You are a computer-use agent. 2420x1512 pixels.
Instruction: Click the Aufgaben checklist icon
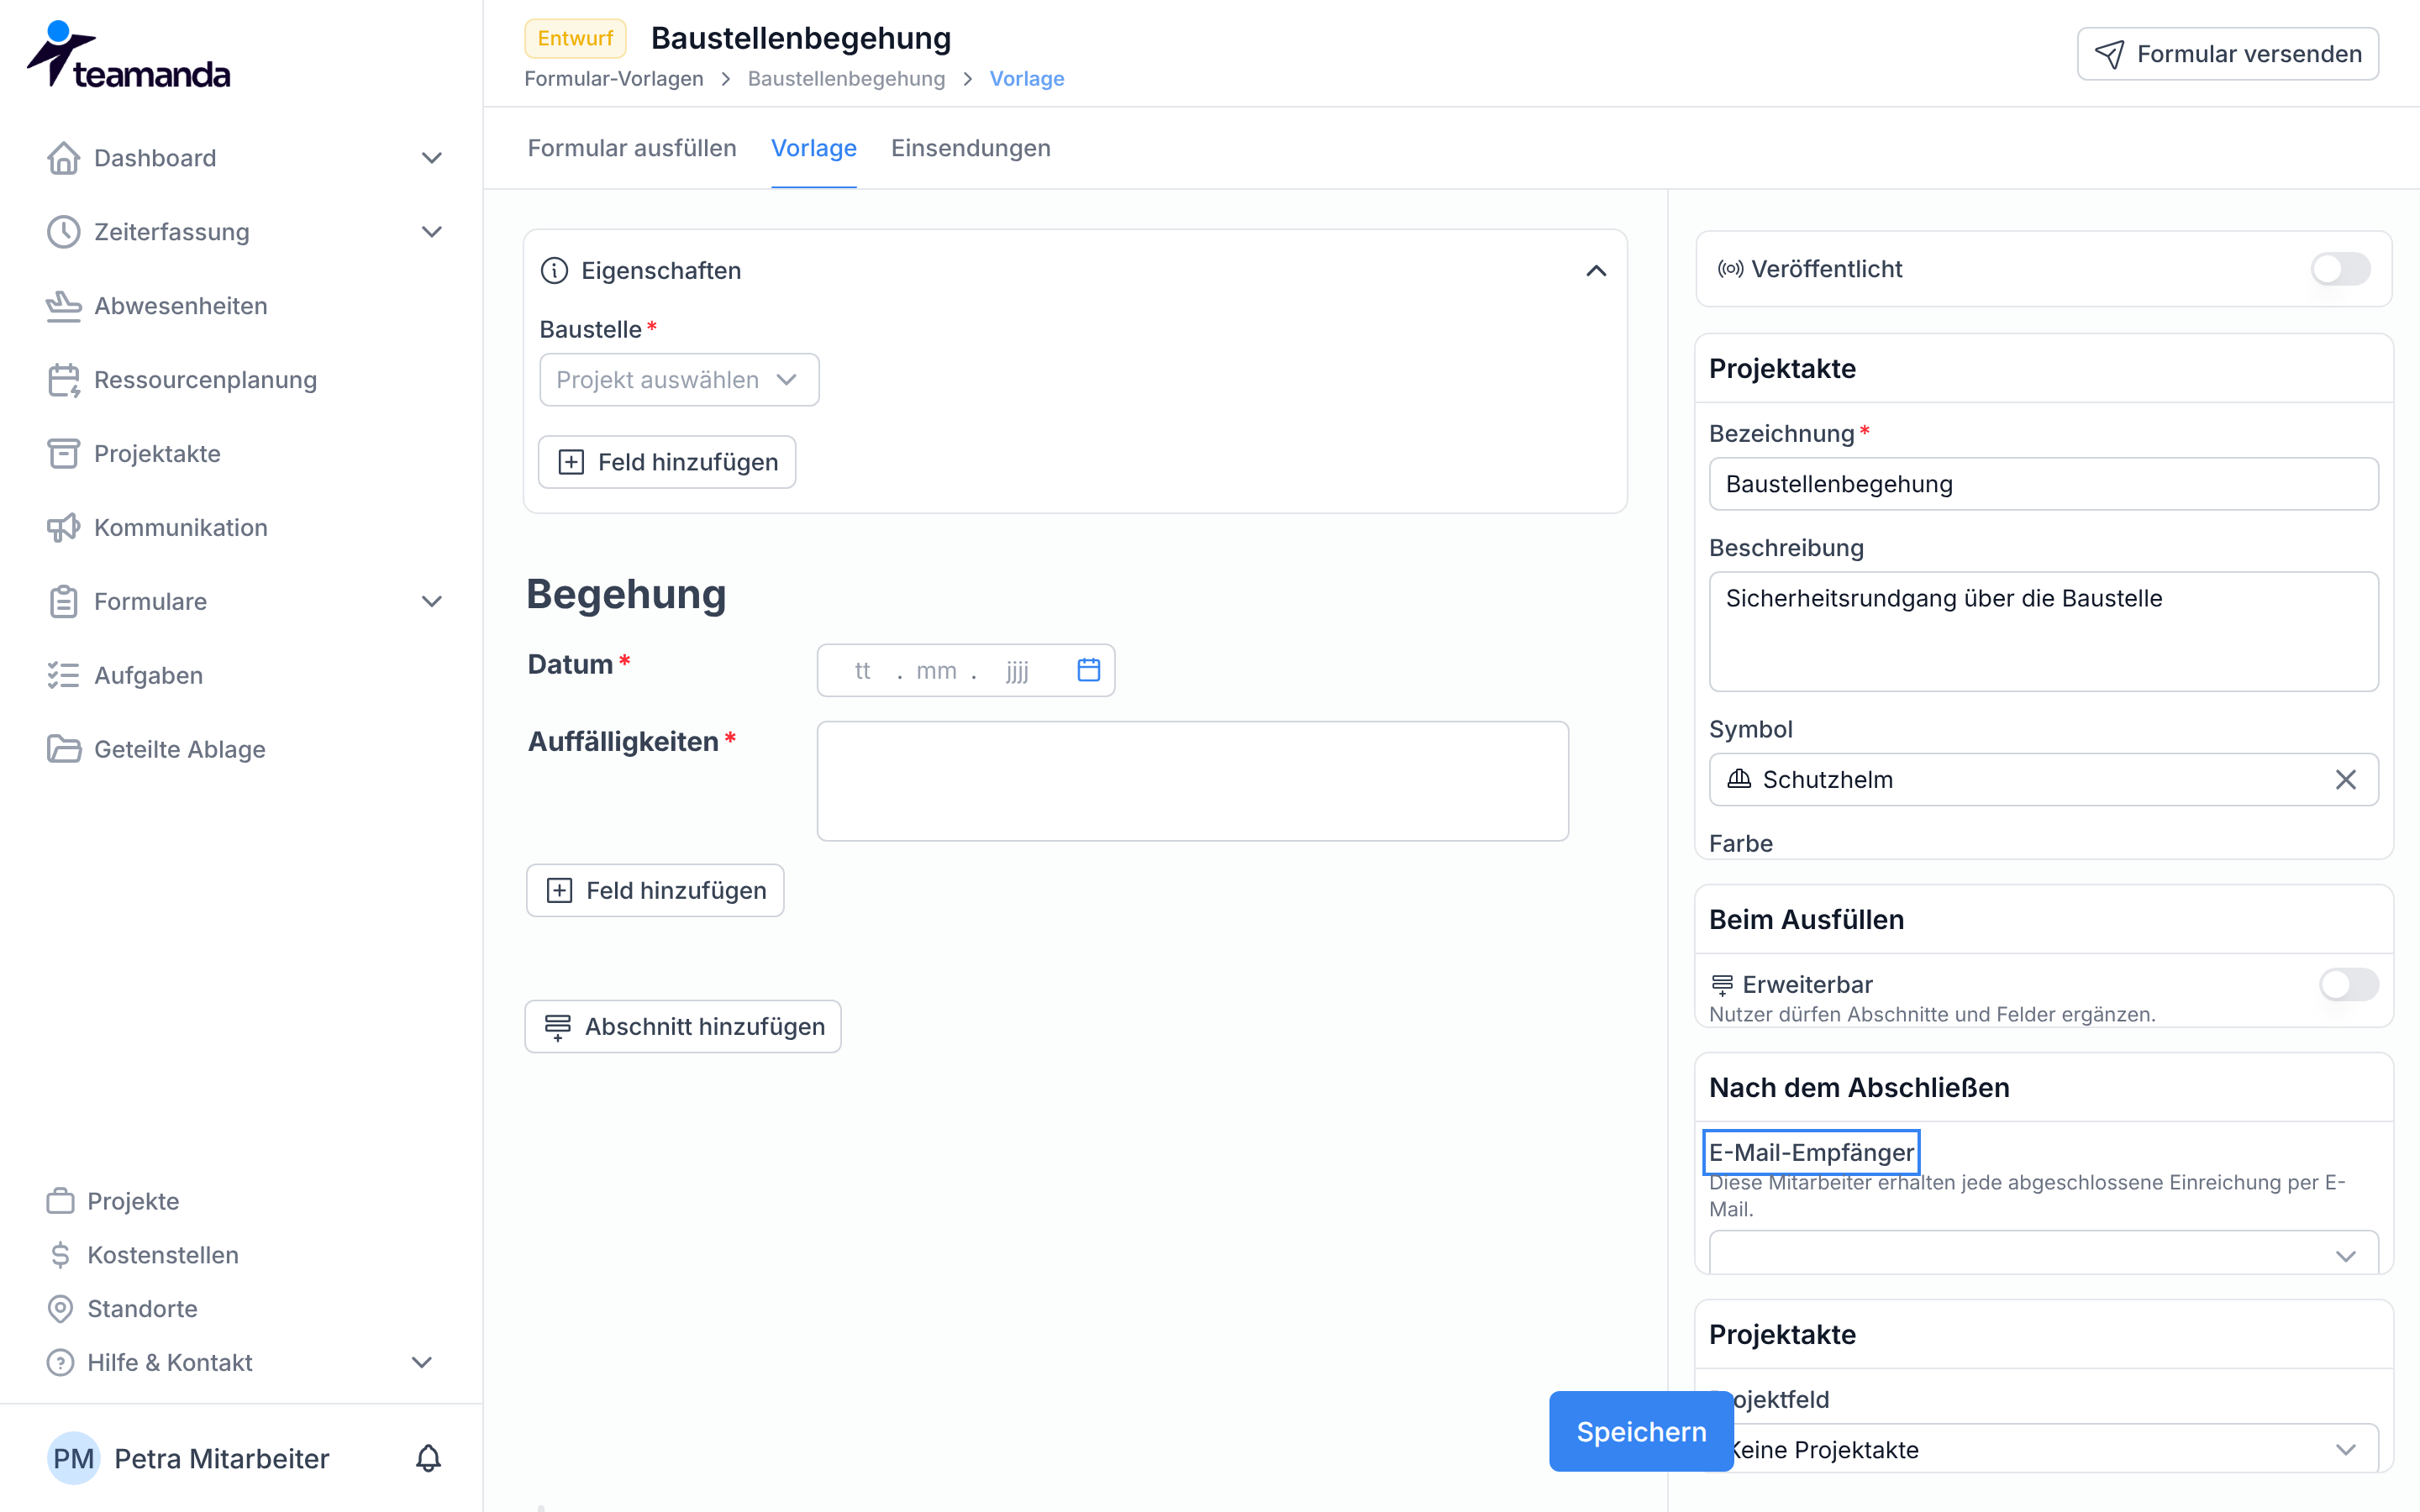pos(64,676)
